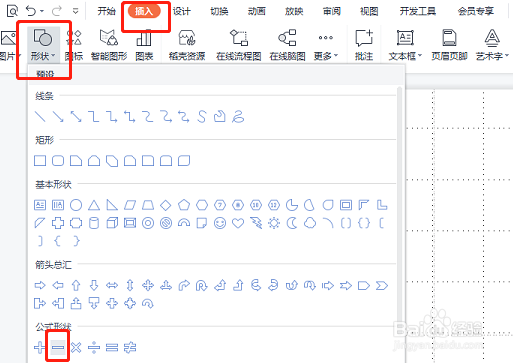Select the cross shape
Image resolution: width=513 pixels, height=363 pixels.
[58, 223]
